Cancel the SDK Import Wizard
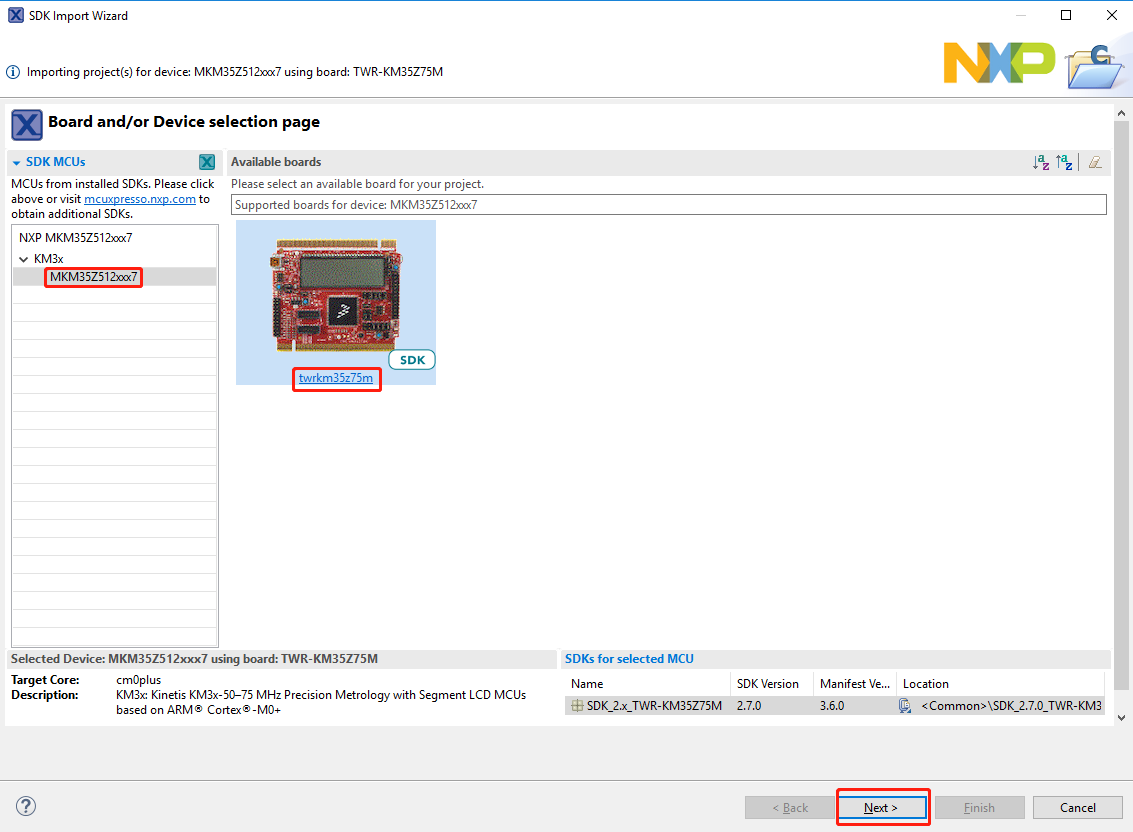Viewport: 1133px width, 832px height. pyautogui.click(x=1077, y=807)
